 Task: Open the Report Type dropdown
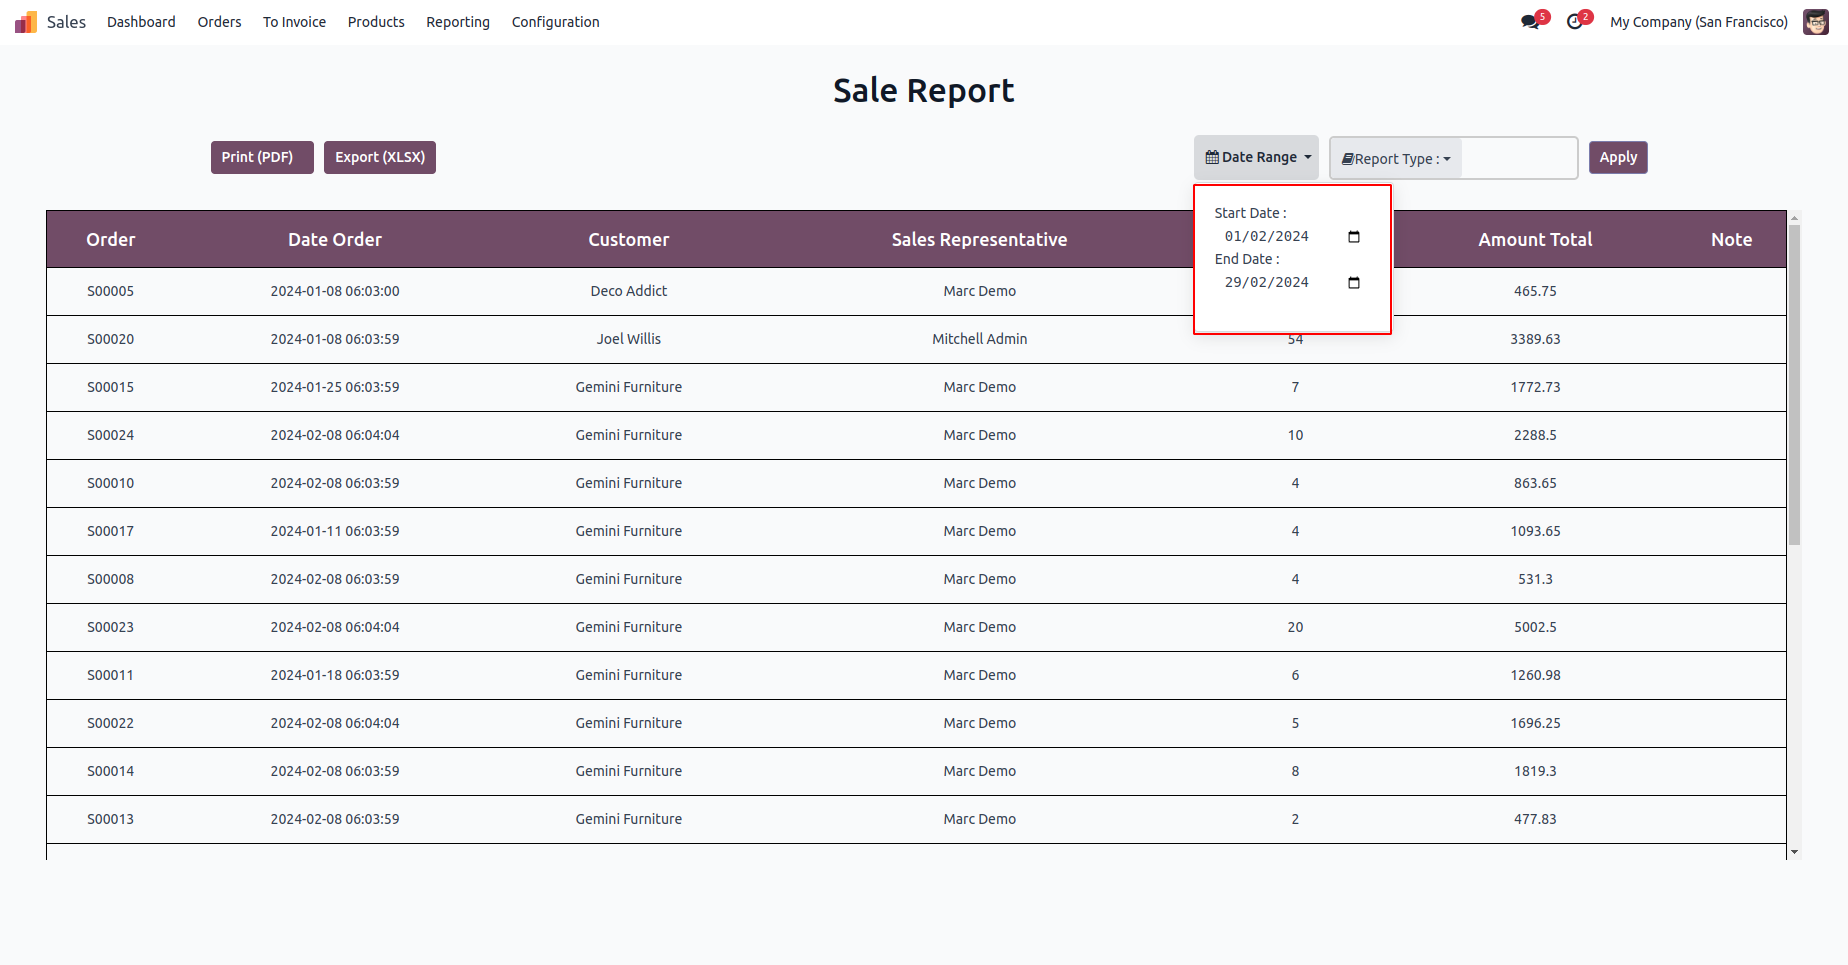pyautogui.click(x=1396, y=159)
